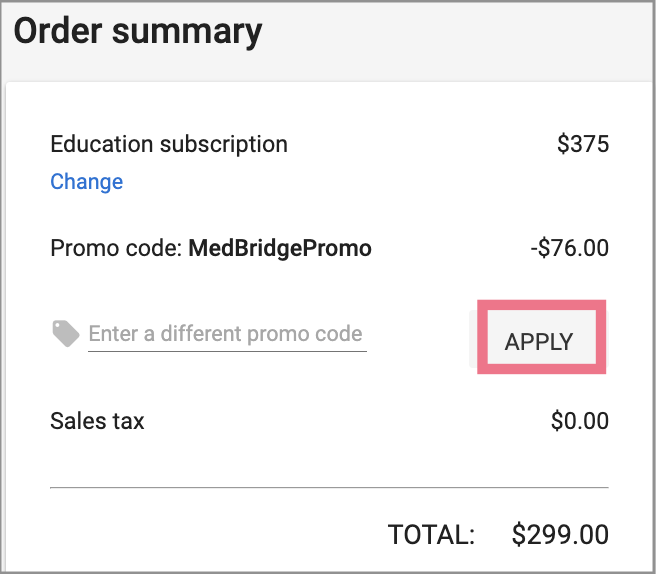The image size is (656, 574).
Task: Click the $0.00 sales tax amount
Action: click(x=579, y=421)
